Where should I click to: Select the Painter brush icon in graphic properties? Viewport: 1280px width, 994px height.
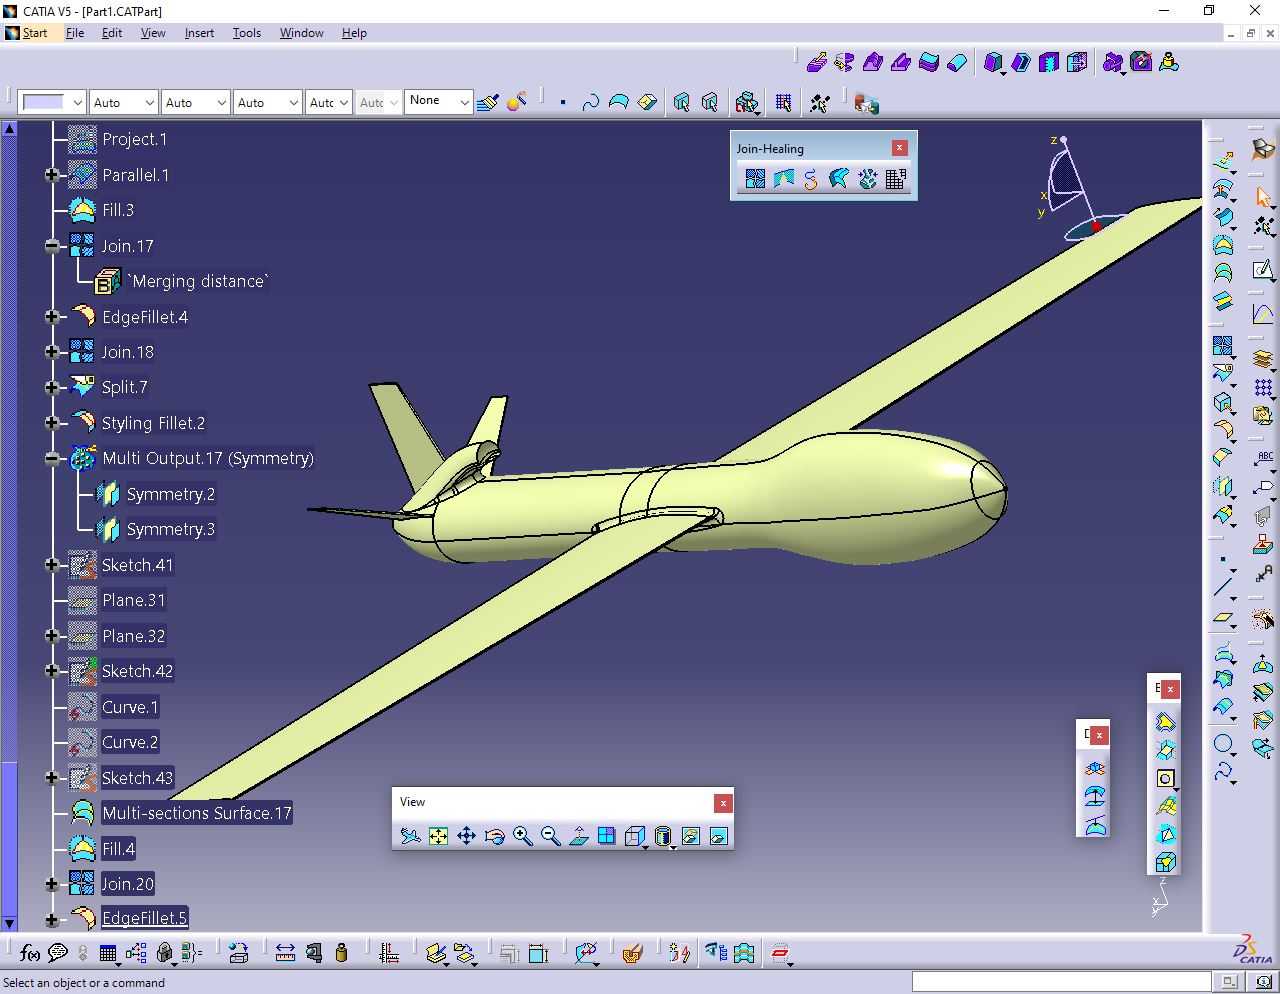pos(488,102)
